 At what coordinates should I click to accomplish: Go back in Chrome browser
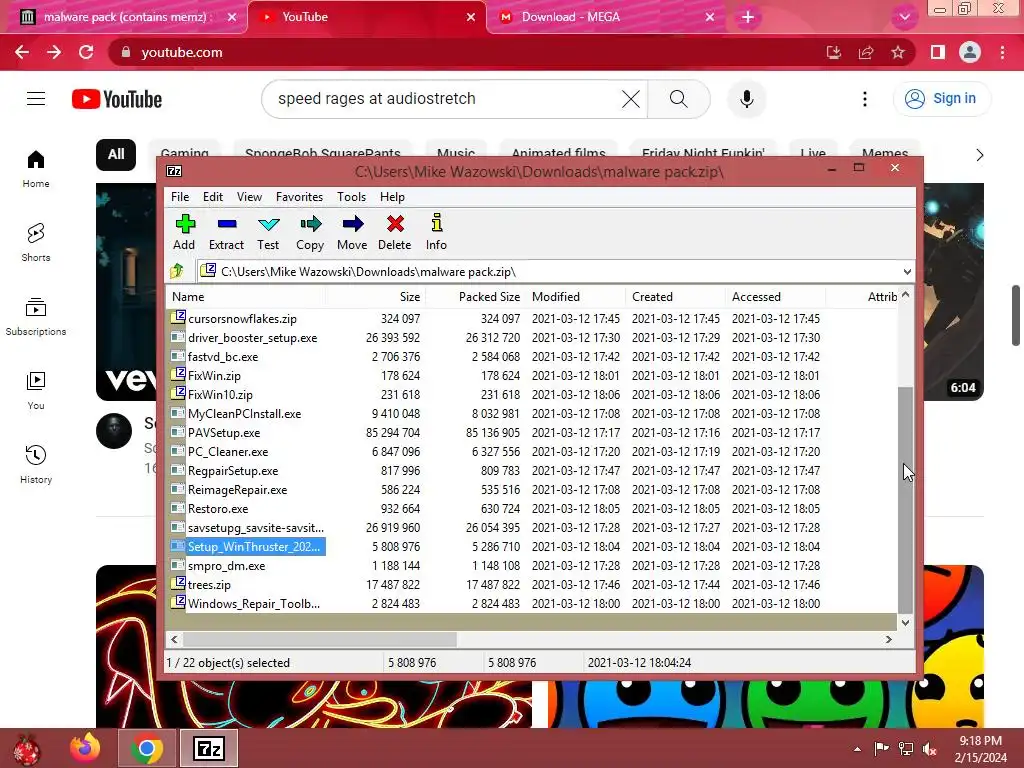click(22, 52)
